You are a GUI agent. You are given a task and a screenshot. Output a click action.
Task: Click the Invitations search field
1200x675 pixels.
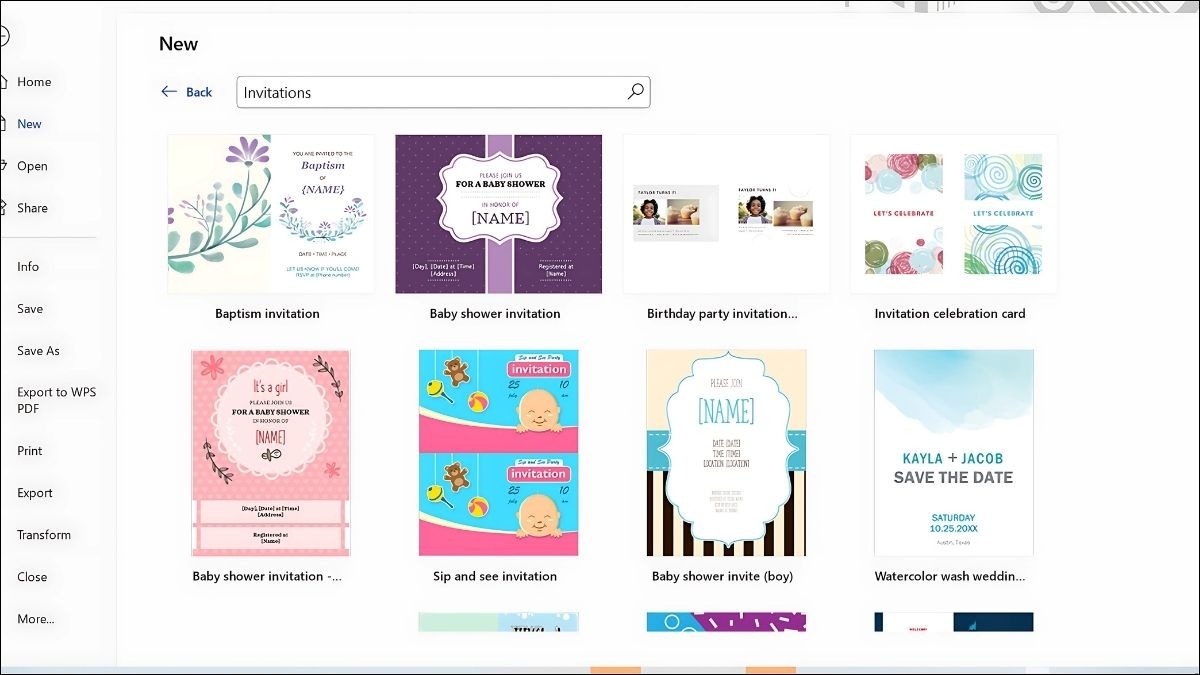443,92
